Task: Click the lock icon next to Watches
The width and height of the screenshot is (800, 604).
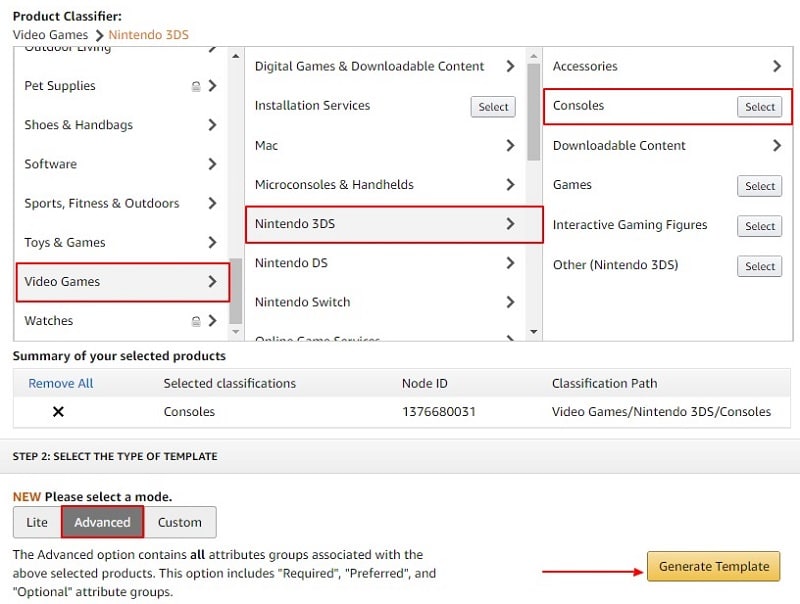Action: pyautogui.click(x=196, y=321)
